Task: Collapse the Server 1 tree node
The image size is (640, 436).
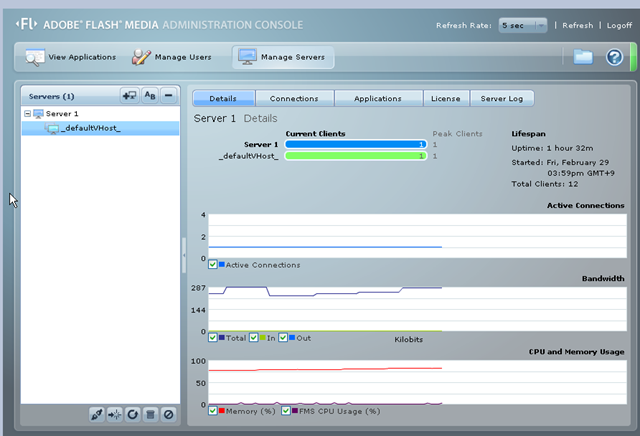Action: [x=27, y=113]
